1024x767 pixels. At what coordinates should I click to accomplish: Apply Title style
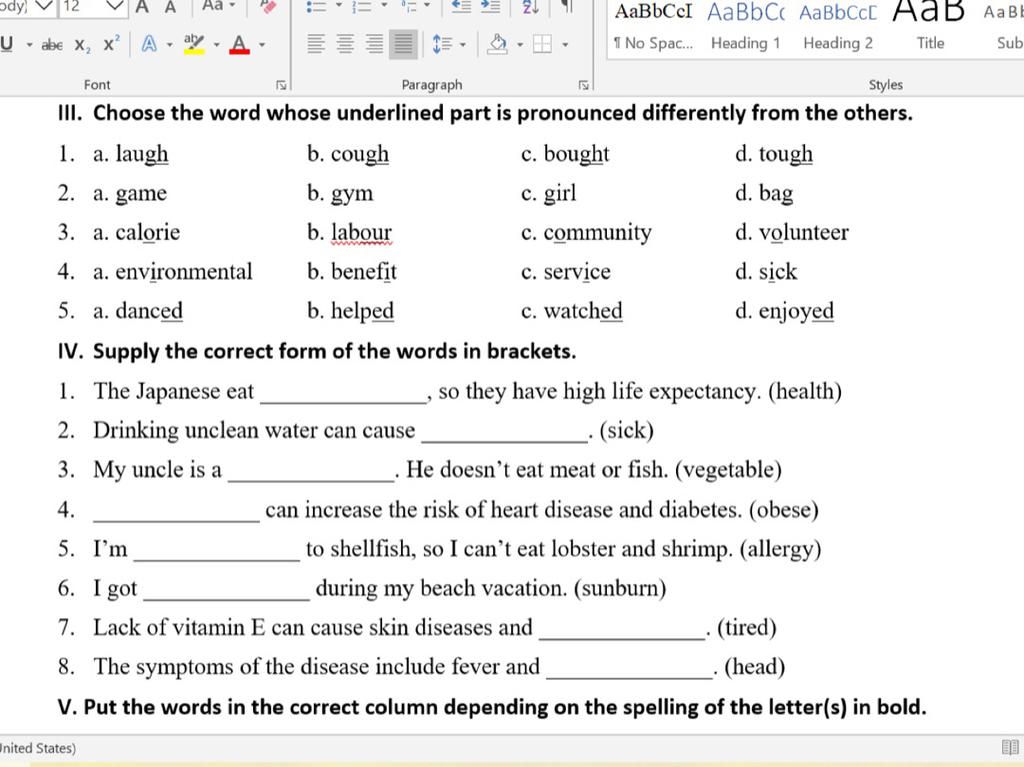point(930,26)
